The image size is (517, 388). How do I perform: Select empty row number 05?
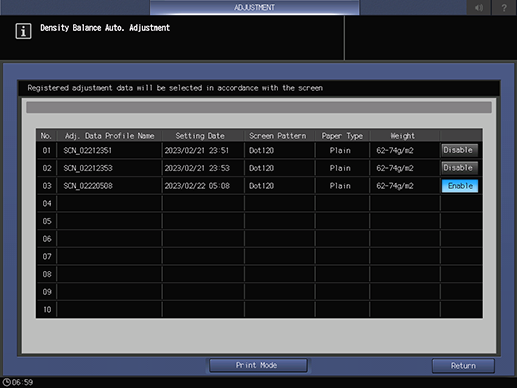[x=47, y=221]
